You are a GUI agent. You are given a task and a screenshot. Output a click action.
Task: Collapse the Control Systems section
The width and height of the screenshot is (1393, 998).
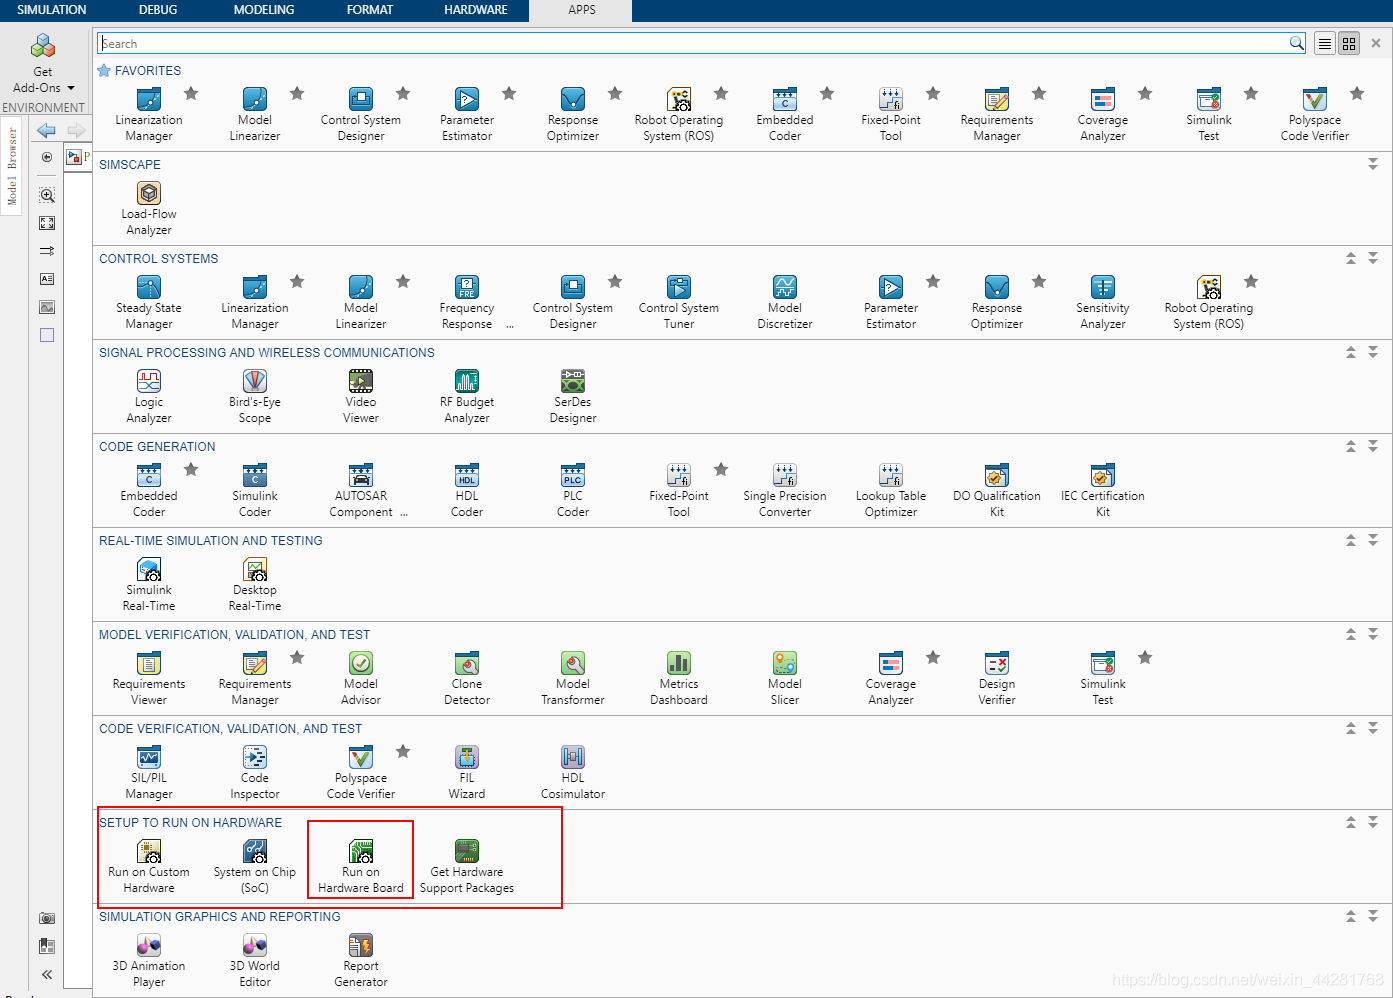[x=1351, y=258]
